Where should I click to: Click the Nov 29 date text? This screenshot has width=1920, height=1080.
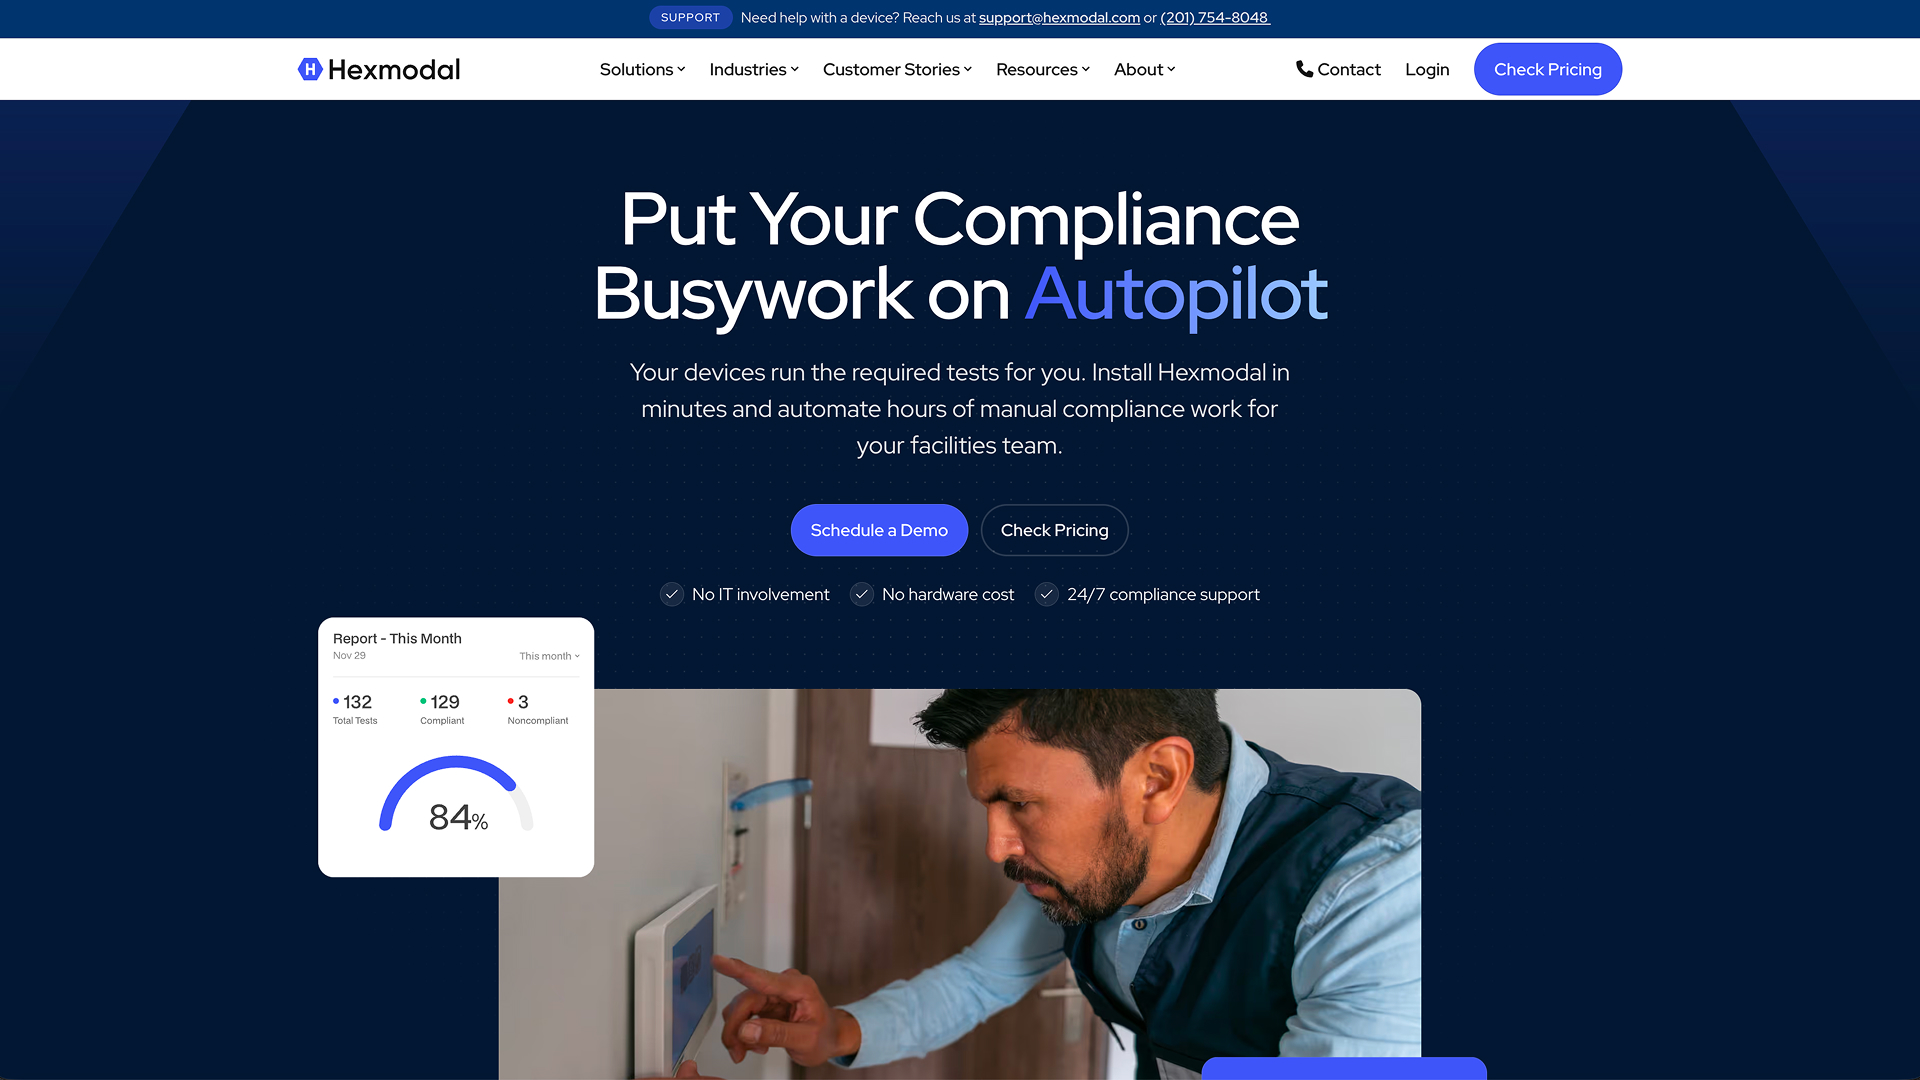click(x=349, y=656)
